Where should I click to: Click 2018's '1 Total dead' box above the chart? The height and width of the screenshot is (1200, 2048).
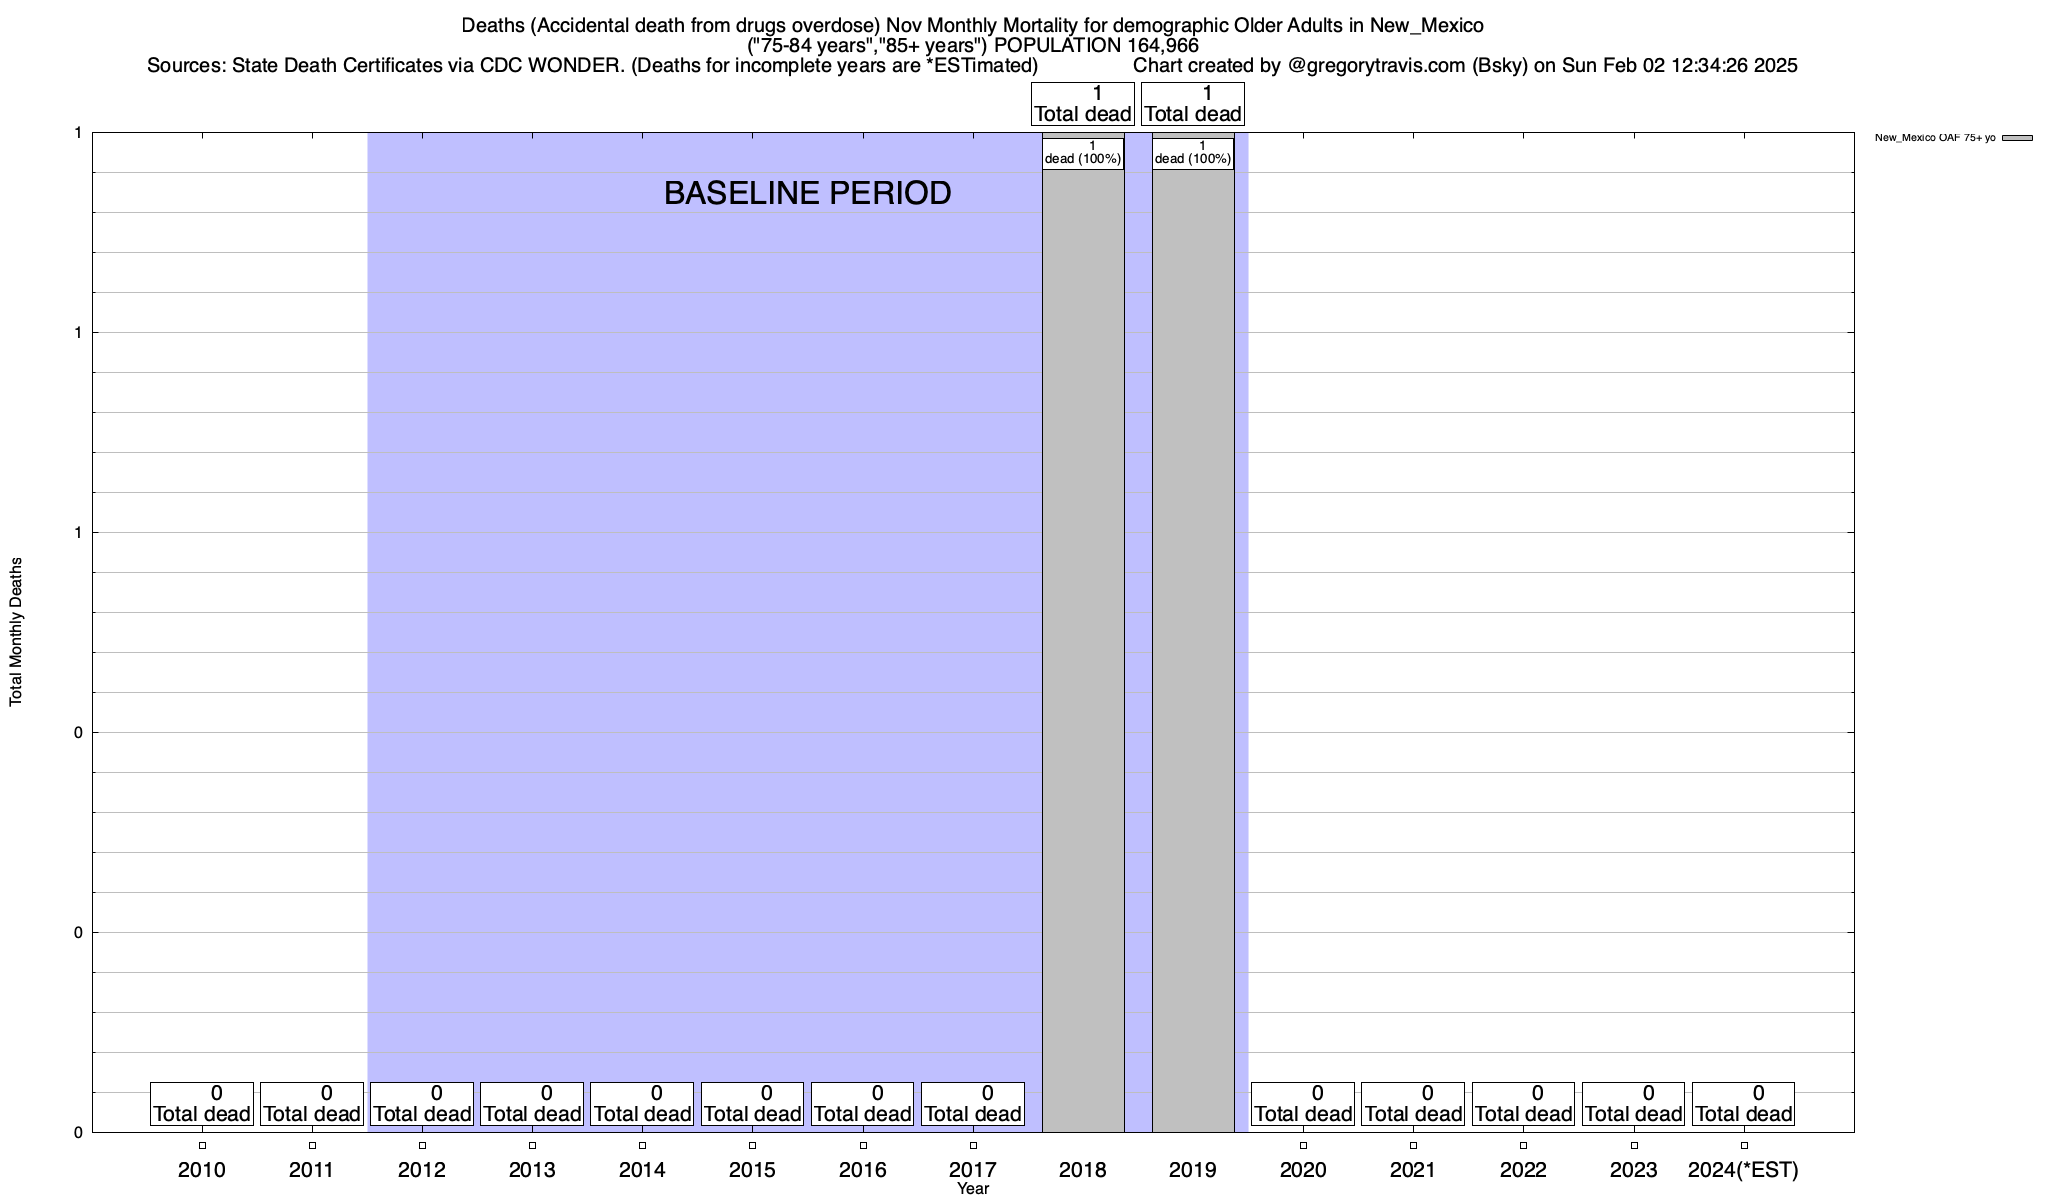(1083, 104)
